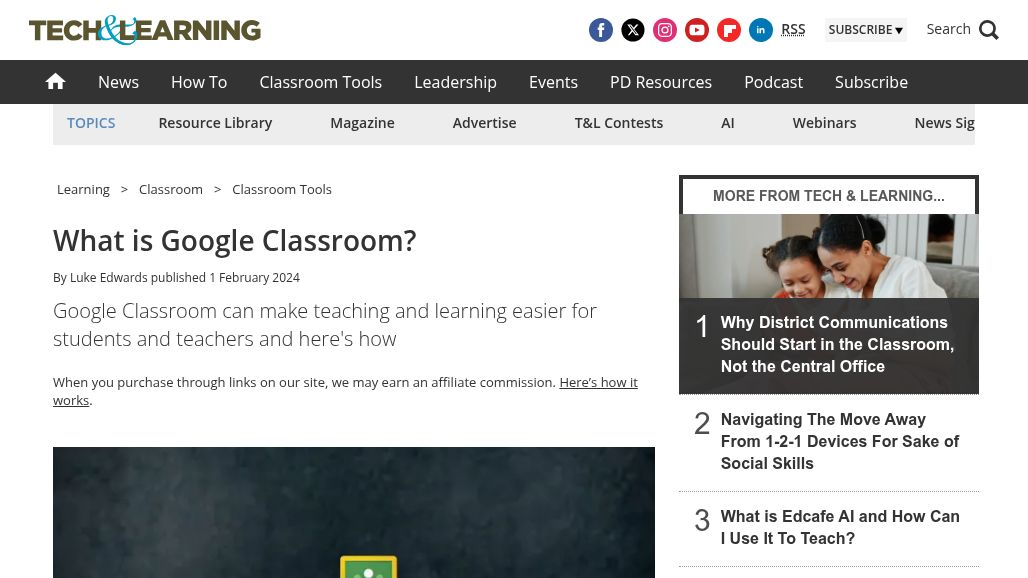
Task: Click the Search text field
Action: 949,29
